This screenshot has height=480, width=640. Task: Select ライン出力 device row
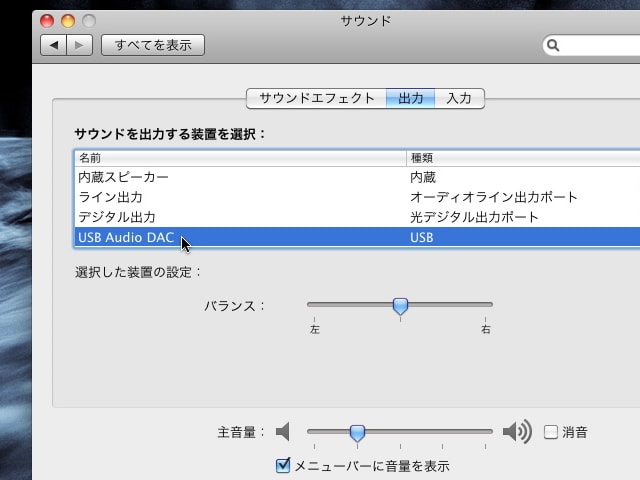357,197
